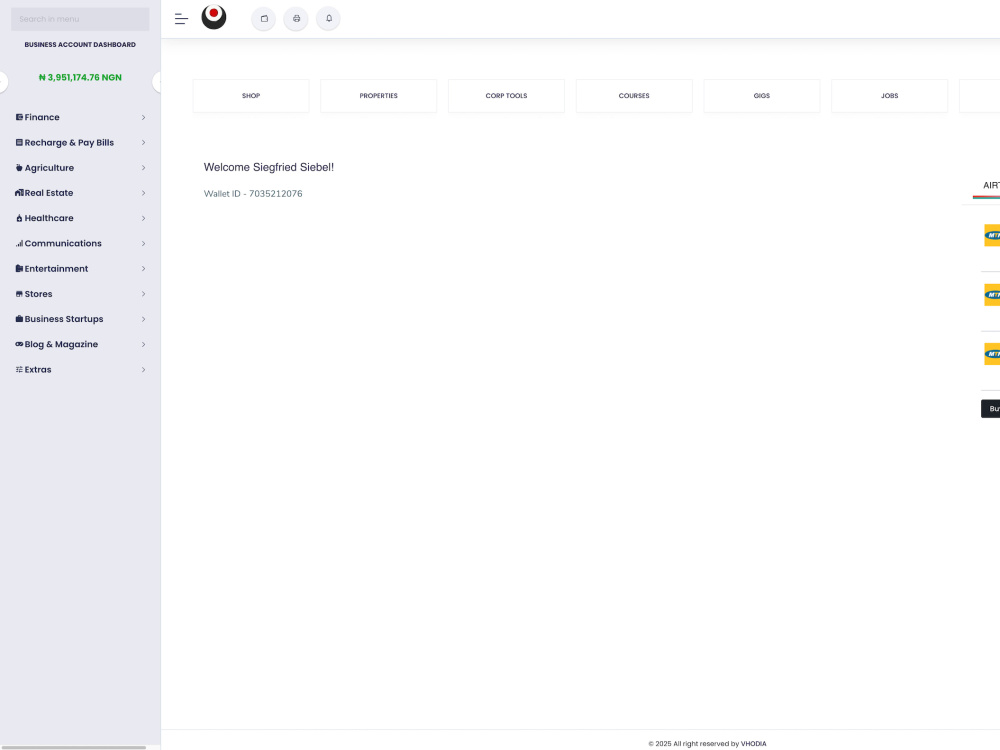1000x750 pixels.
Task: Click the printer icon in top bar
Action: pyautogui.click(x=296, y=18)
